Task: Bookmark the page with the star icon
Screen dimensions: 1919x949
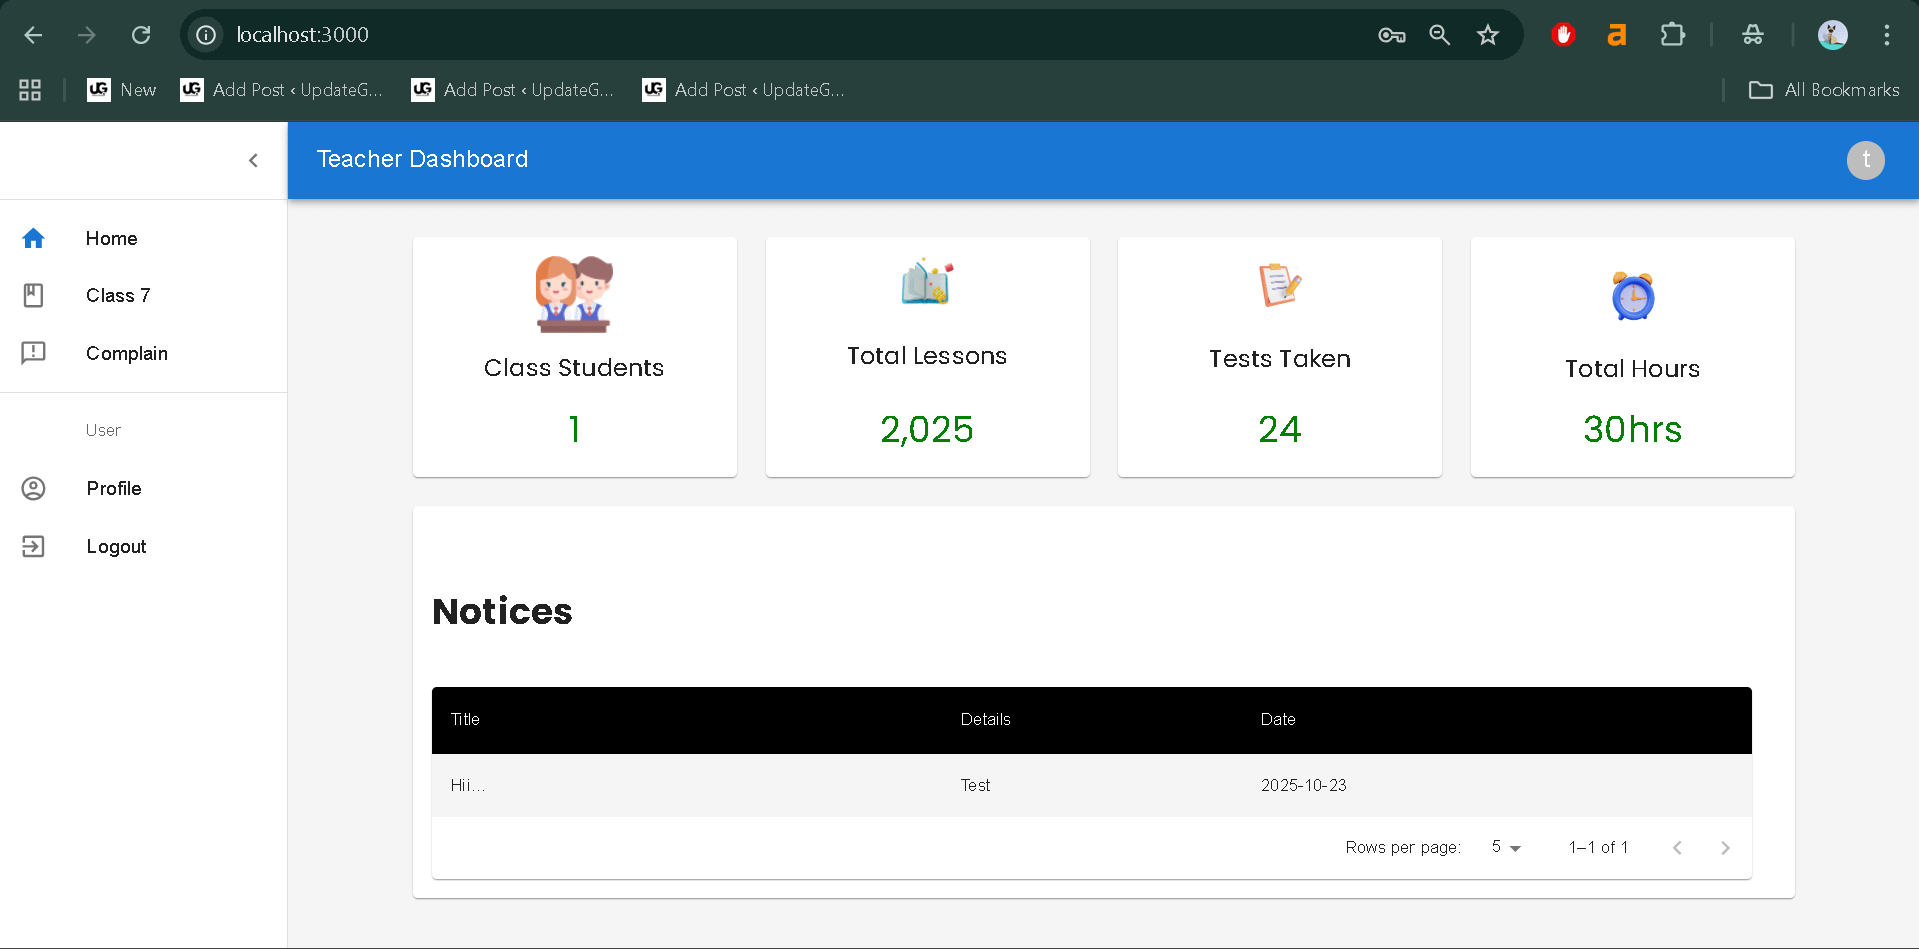Action: point(1487,34)
